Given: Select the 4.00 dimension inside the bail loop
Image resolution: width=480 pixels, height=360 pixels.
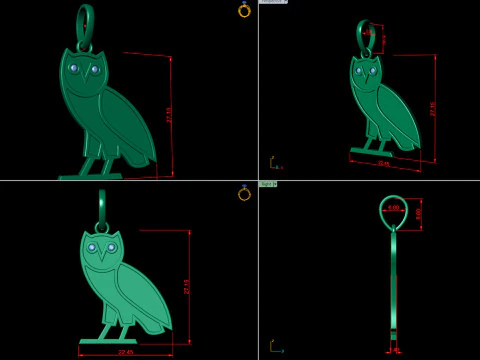Looking at the screenshot, I should 394,207.
